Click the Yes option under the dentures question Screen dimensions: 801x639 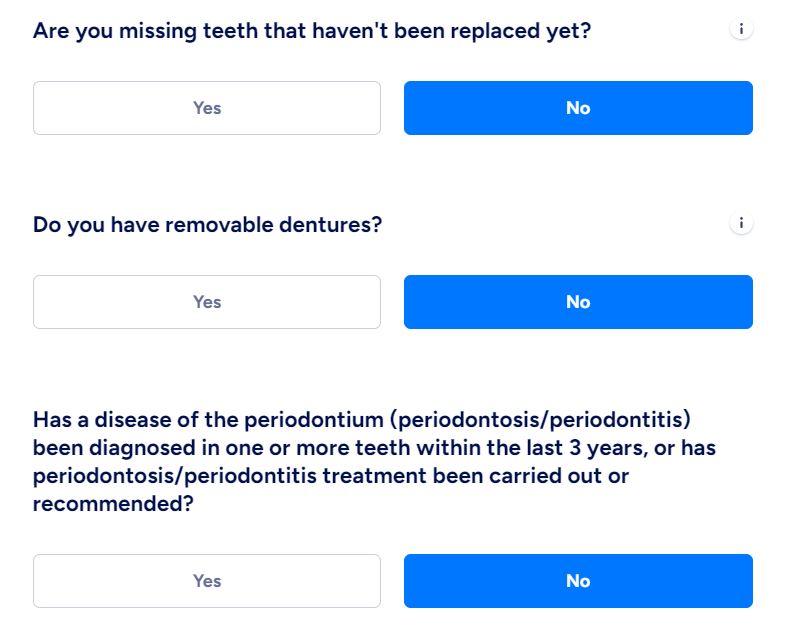point(206,301)
